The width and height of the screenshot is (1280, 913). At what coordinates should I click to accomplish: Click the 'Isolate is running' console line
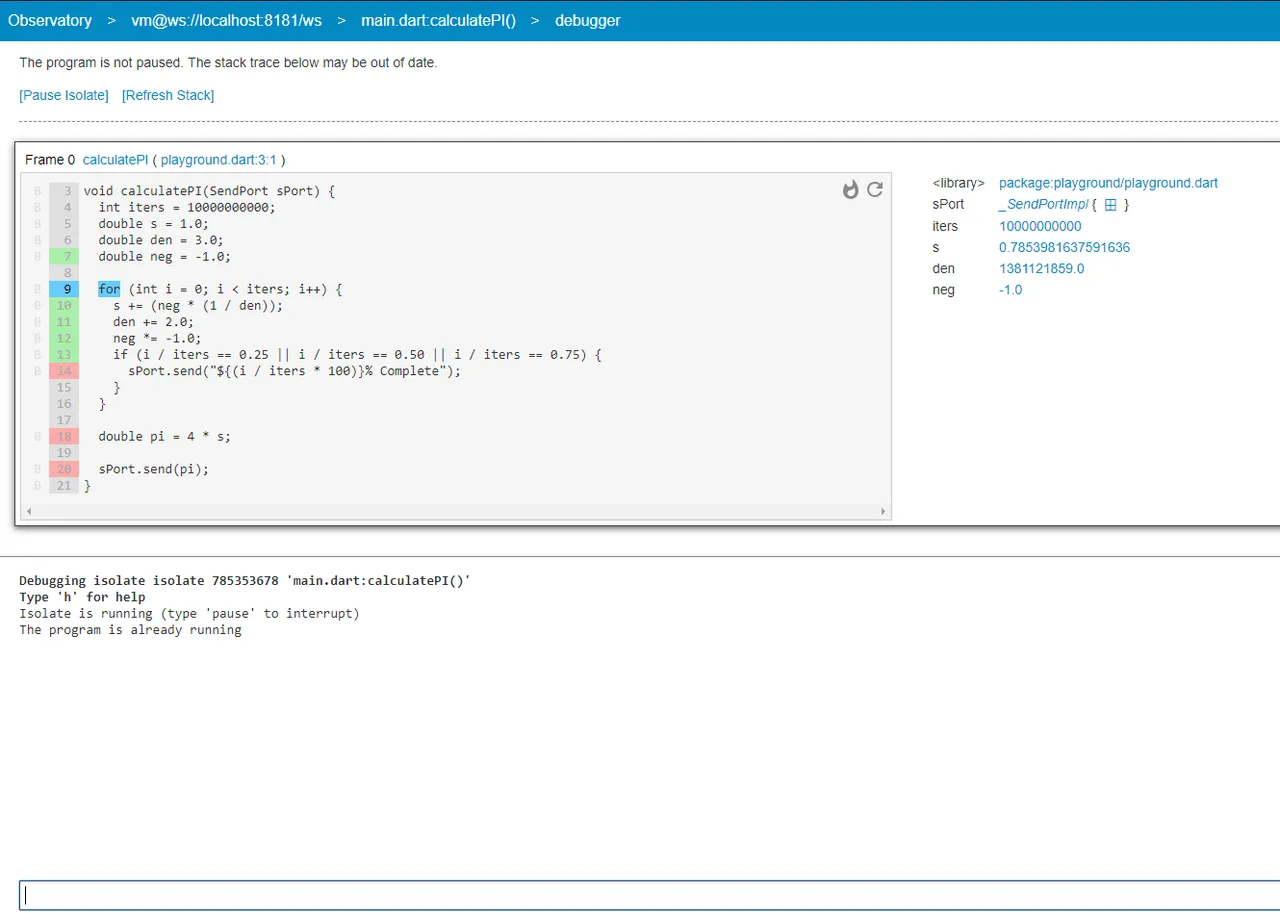189,613
